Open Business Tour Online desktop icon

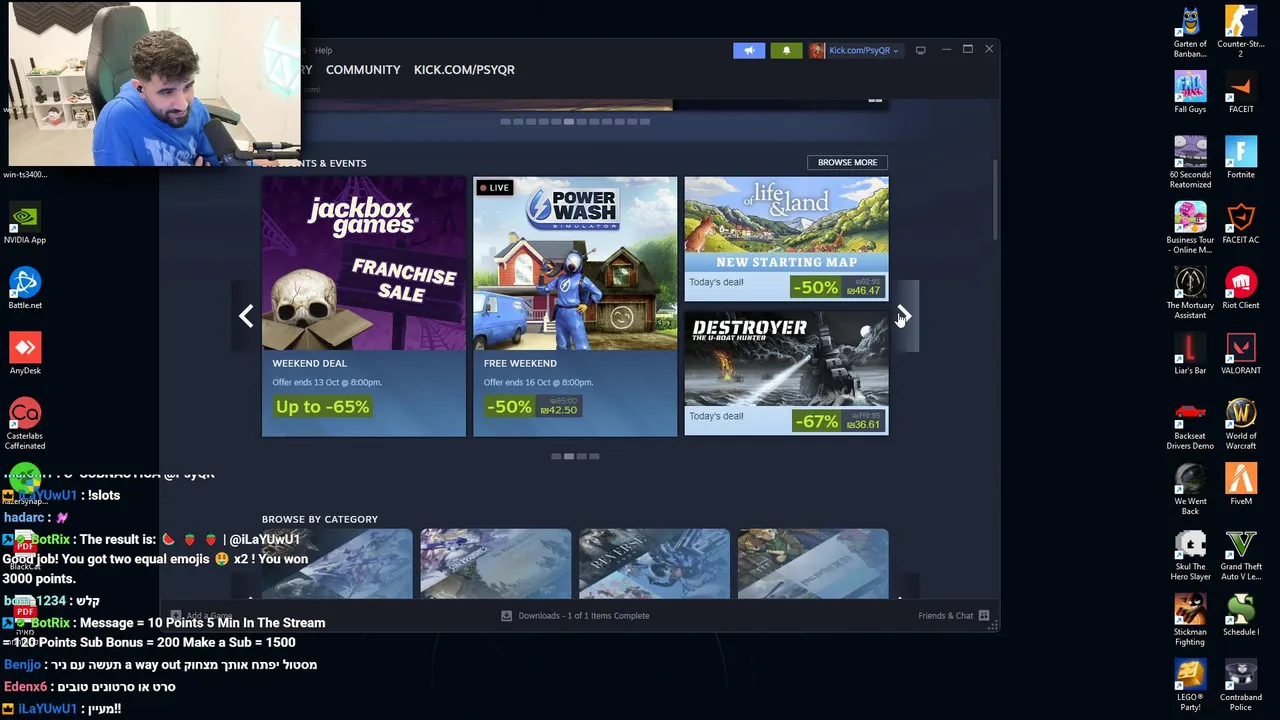(1190, 228)
